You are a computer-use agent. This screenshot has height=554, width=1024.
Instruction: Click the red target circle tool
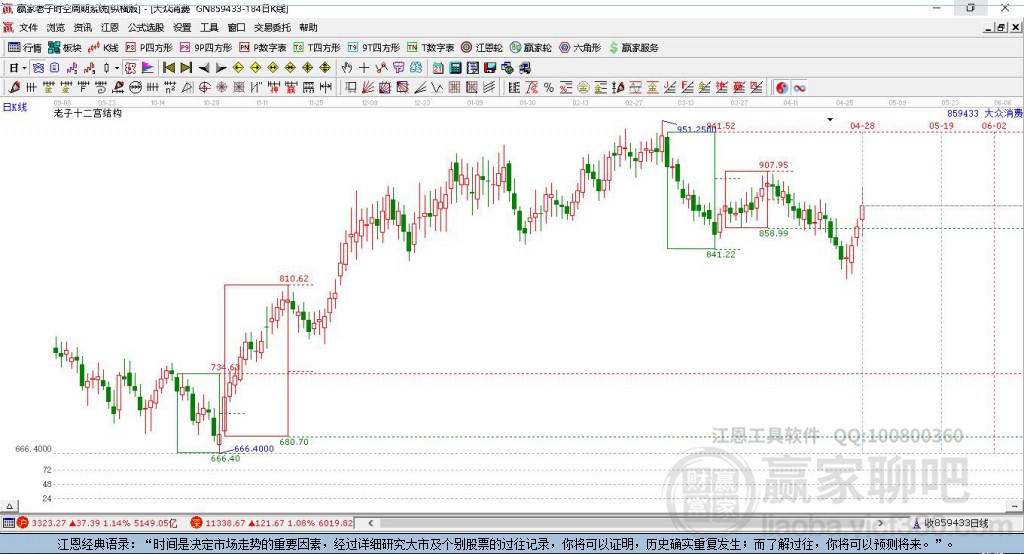[x=204, y=87]
